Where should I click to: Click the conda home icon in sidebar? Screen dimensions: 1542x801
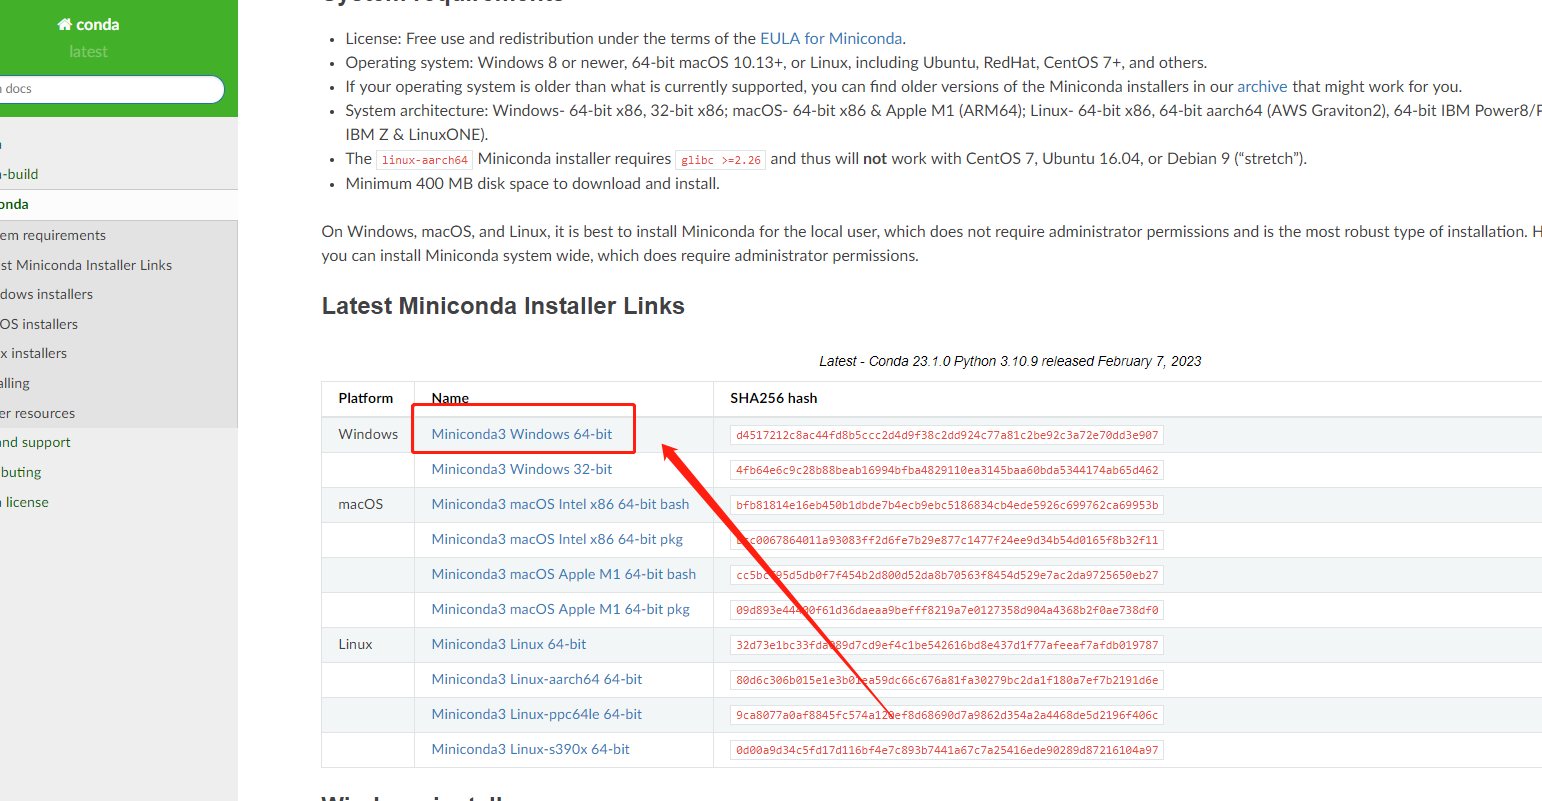point(65,24)
